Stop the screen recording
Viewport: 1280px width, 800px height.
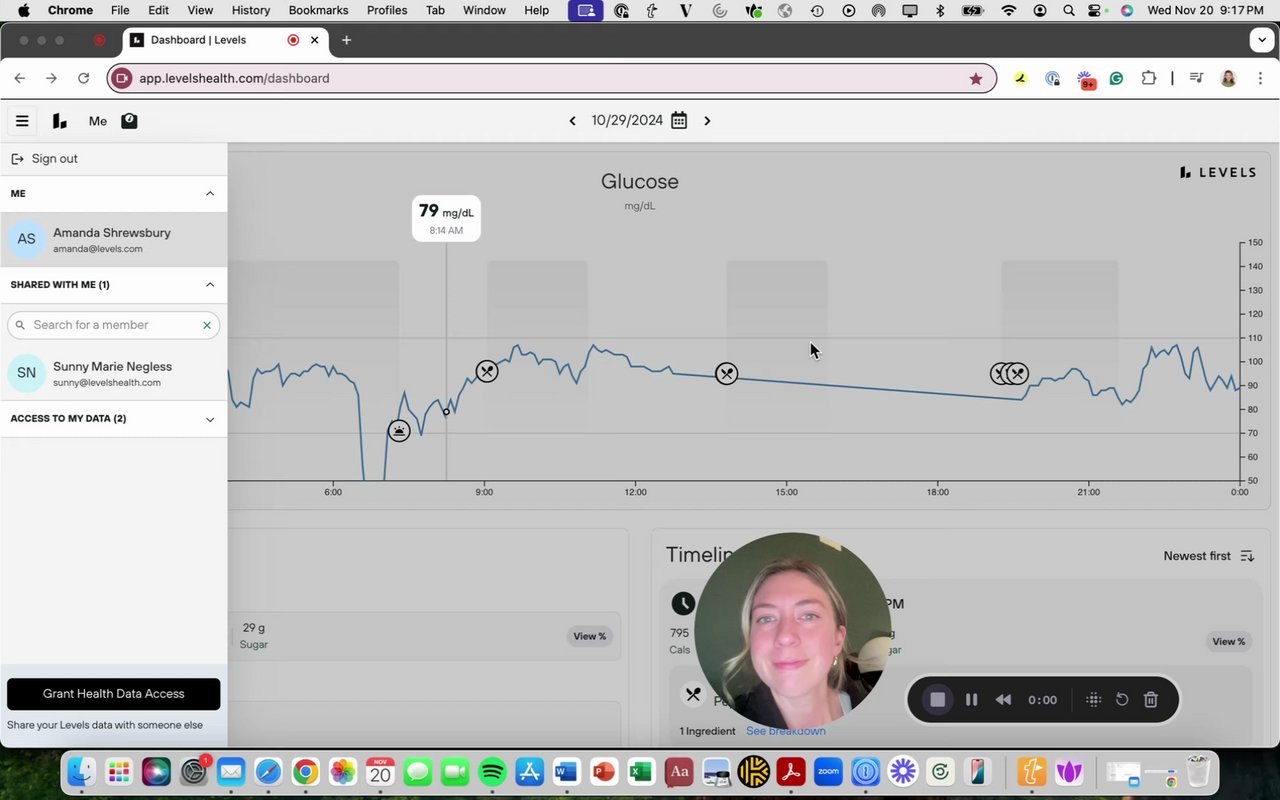(937, 700)
